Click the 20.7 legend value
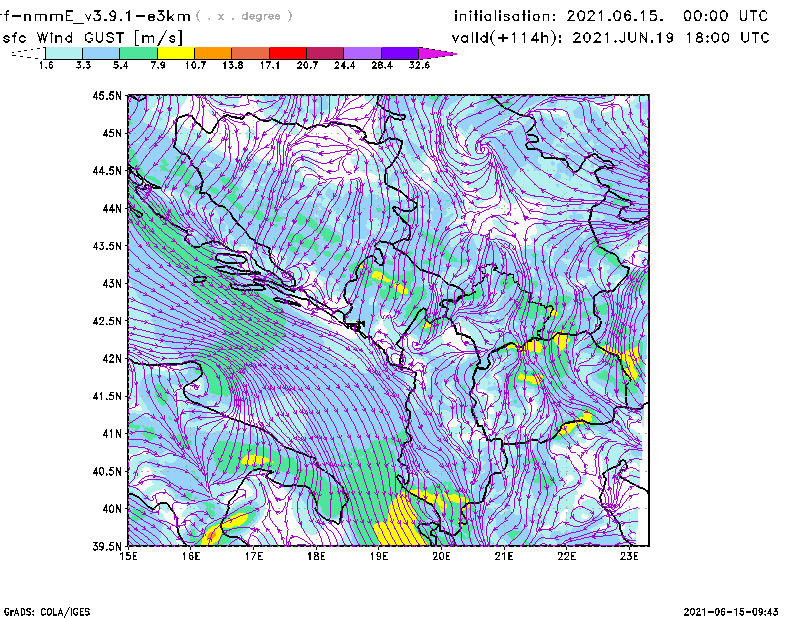 307,65
